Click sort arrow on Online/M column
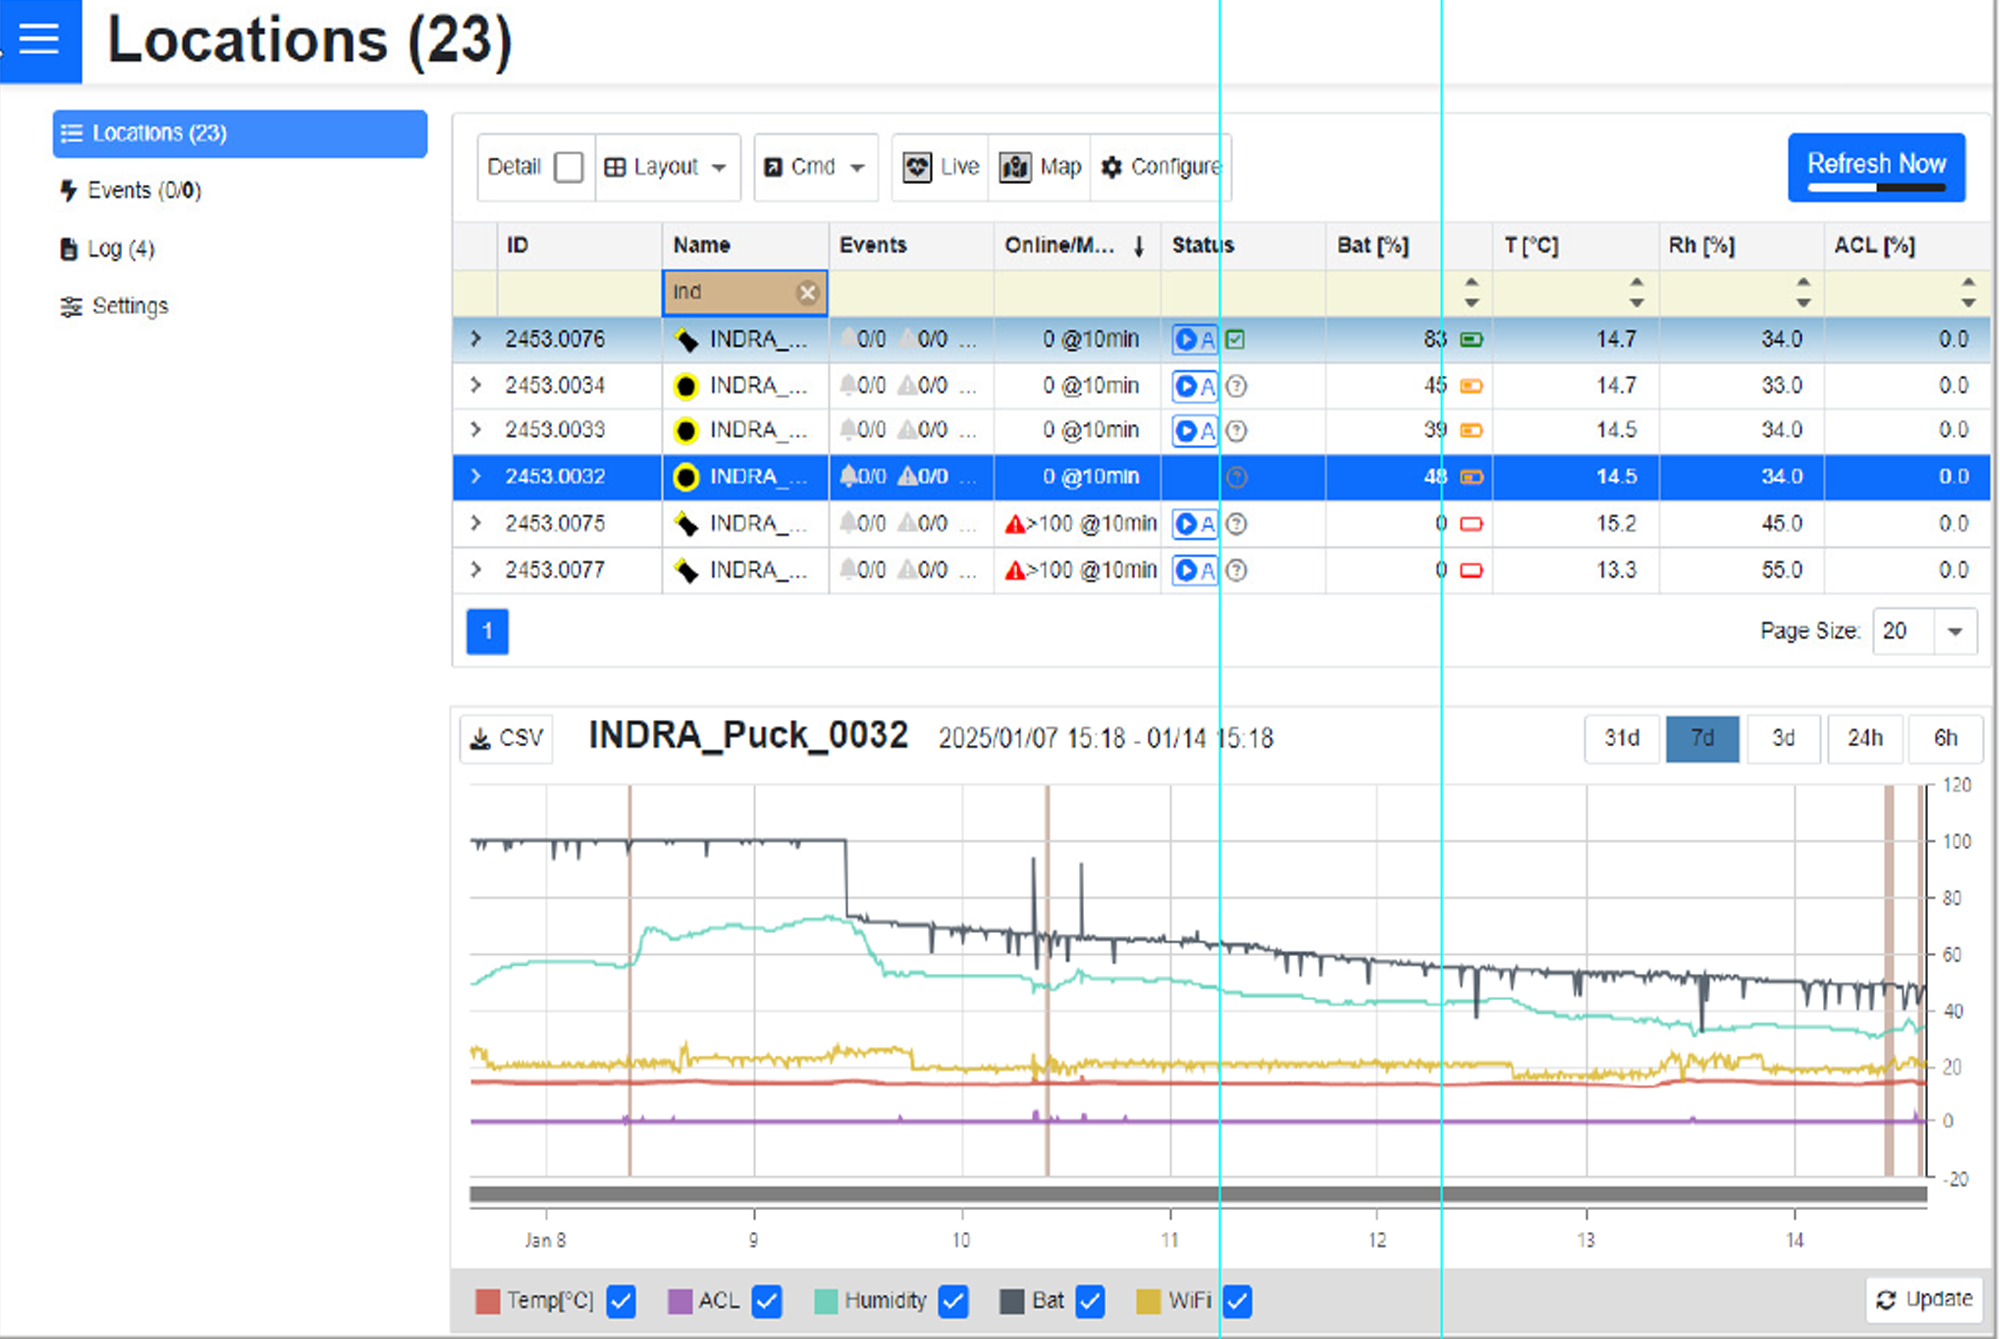Viewport: 2000px width, 1339px height. [x=1139, y=246]
